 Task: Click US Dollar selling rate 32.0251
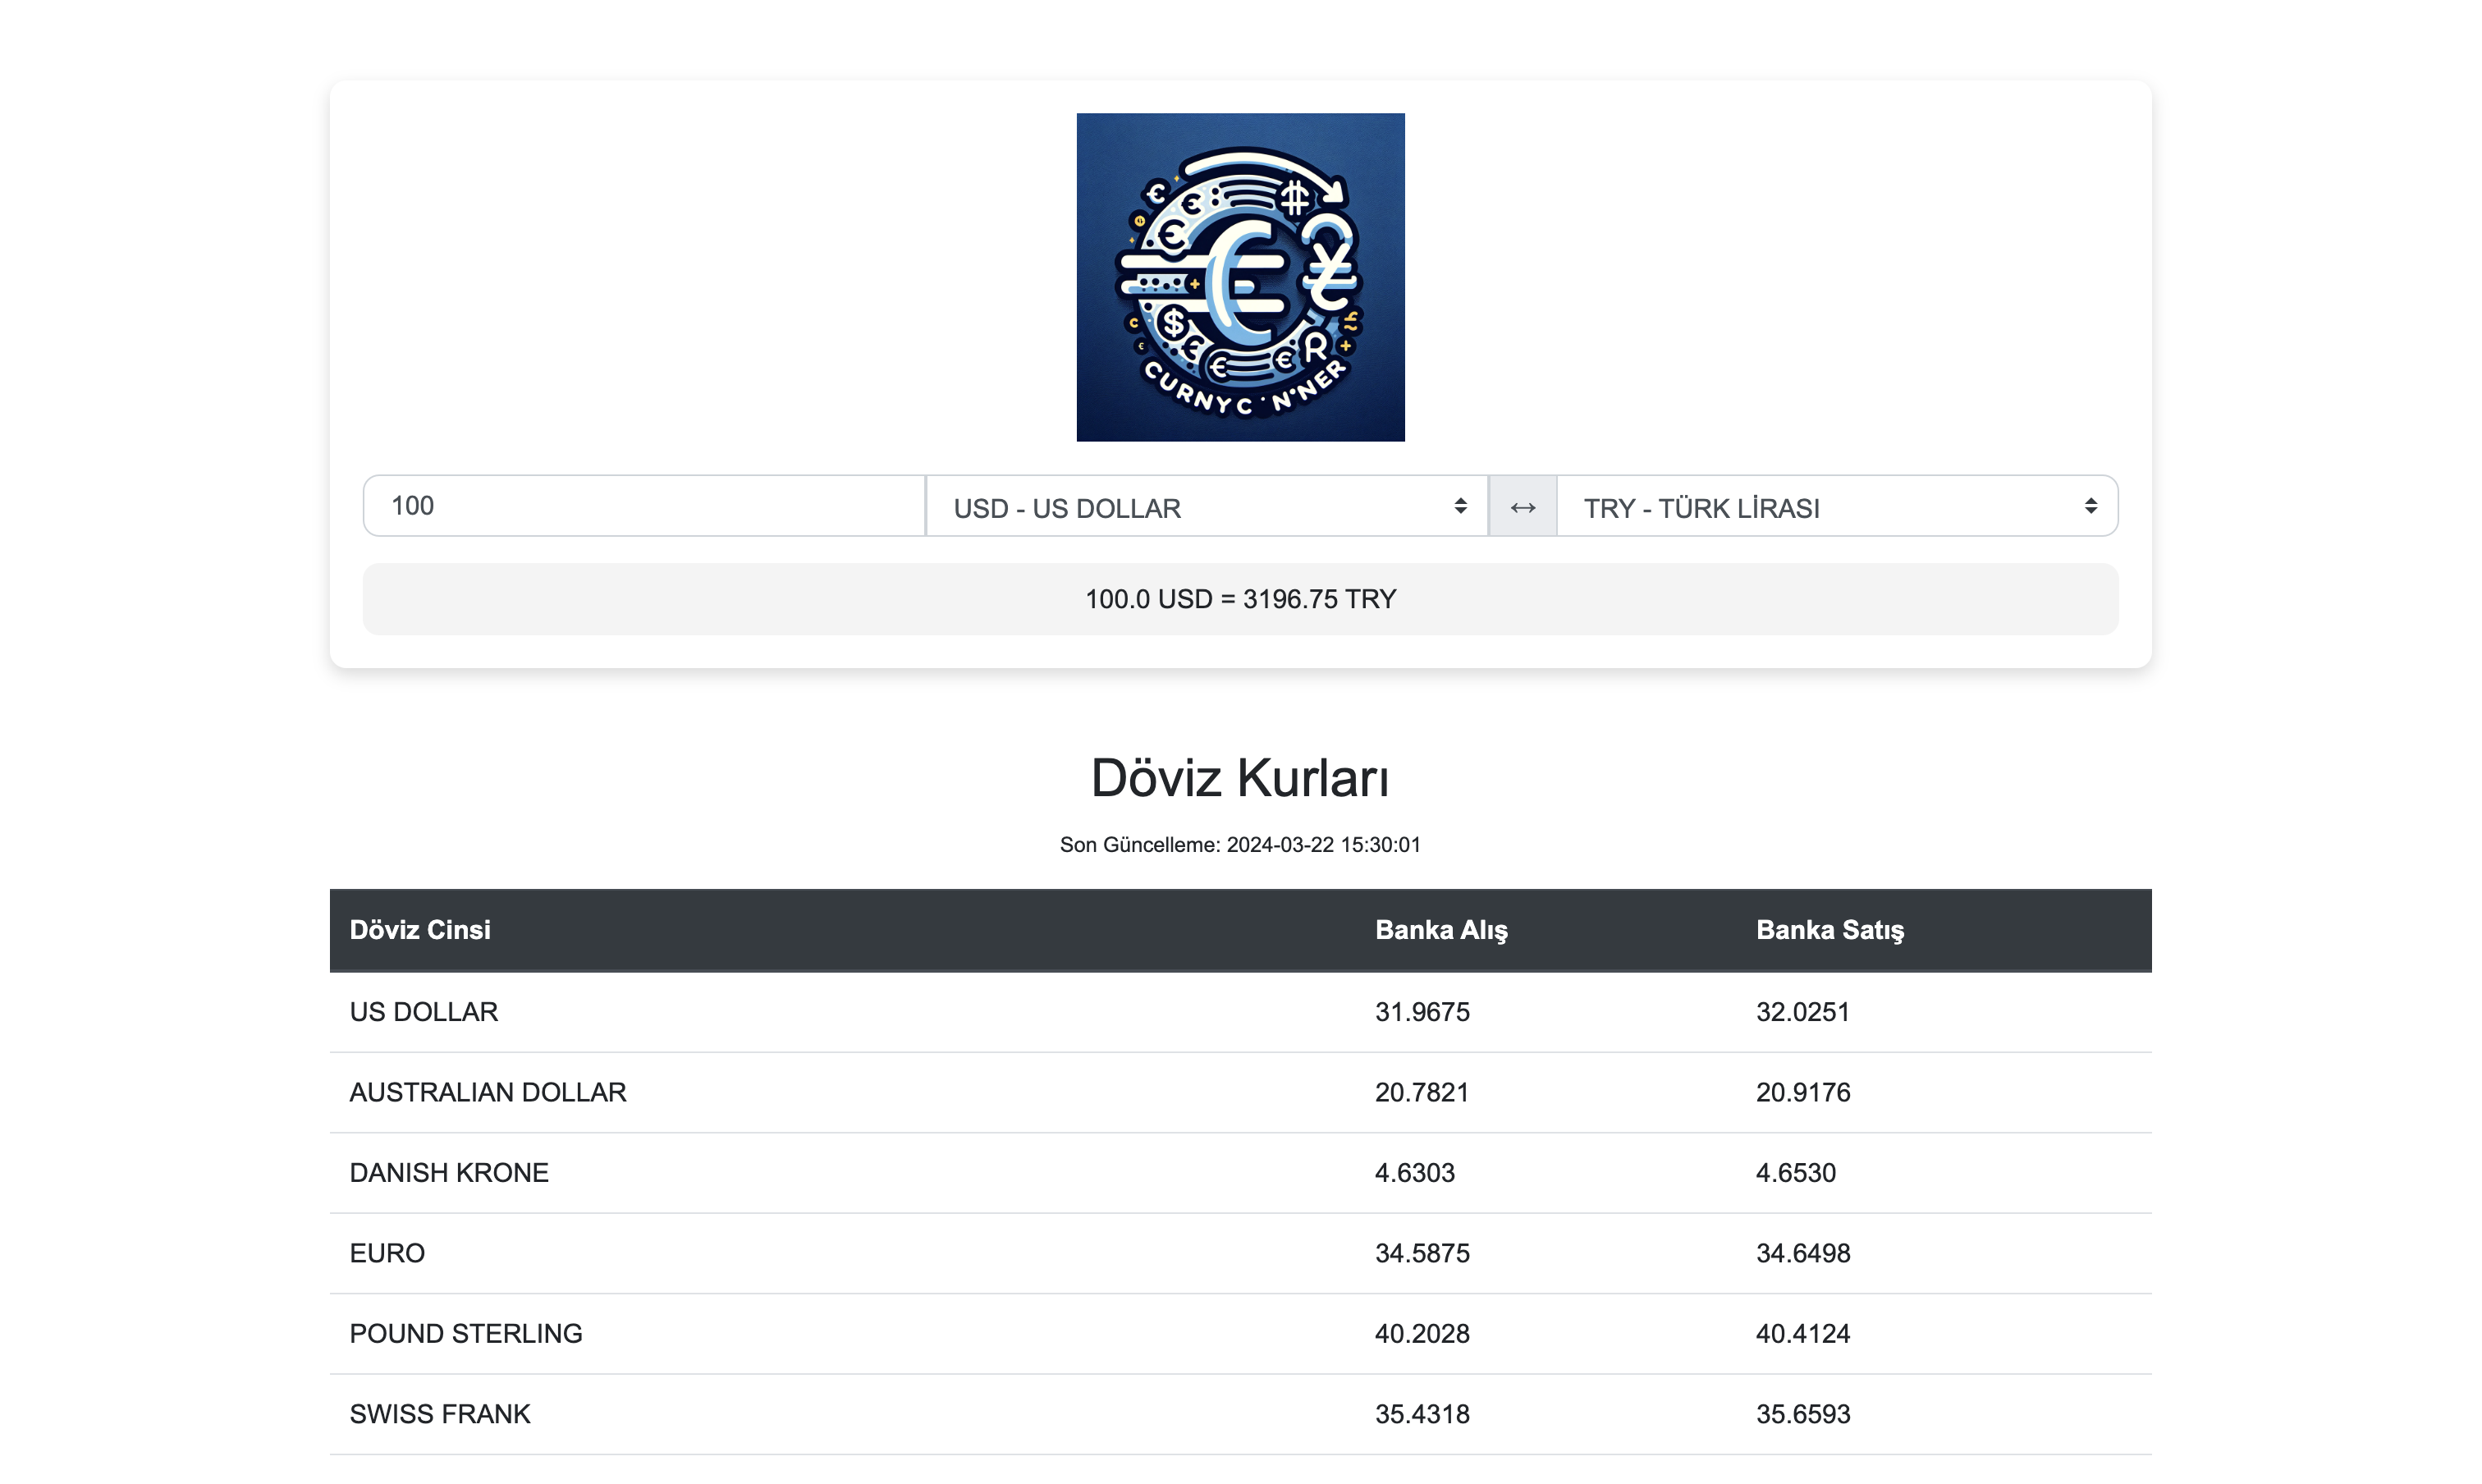tap(1802, 1012)
